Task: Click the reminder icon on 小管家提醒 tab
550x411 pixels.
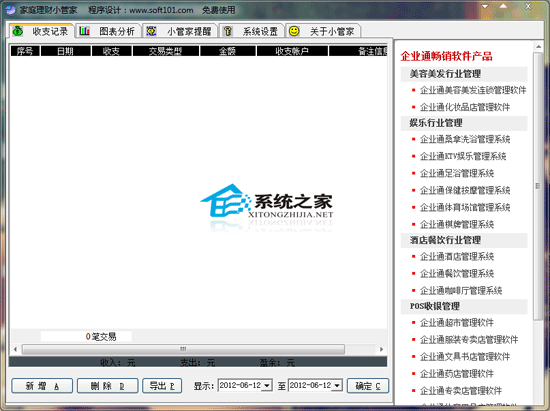Action: pos(151,31)
